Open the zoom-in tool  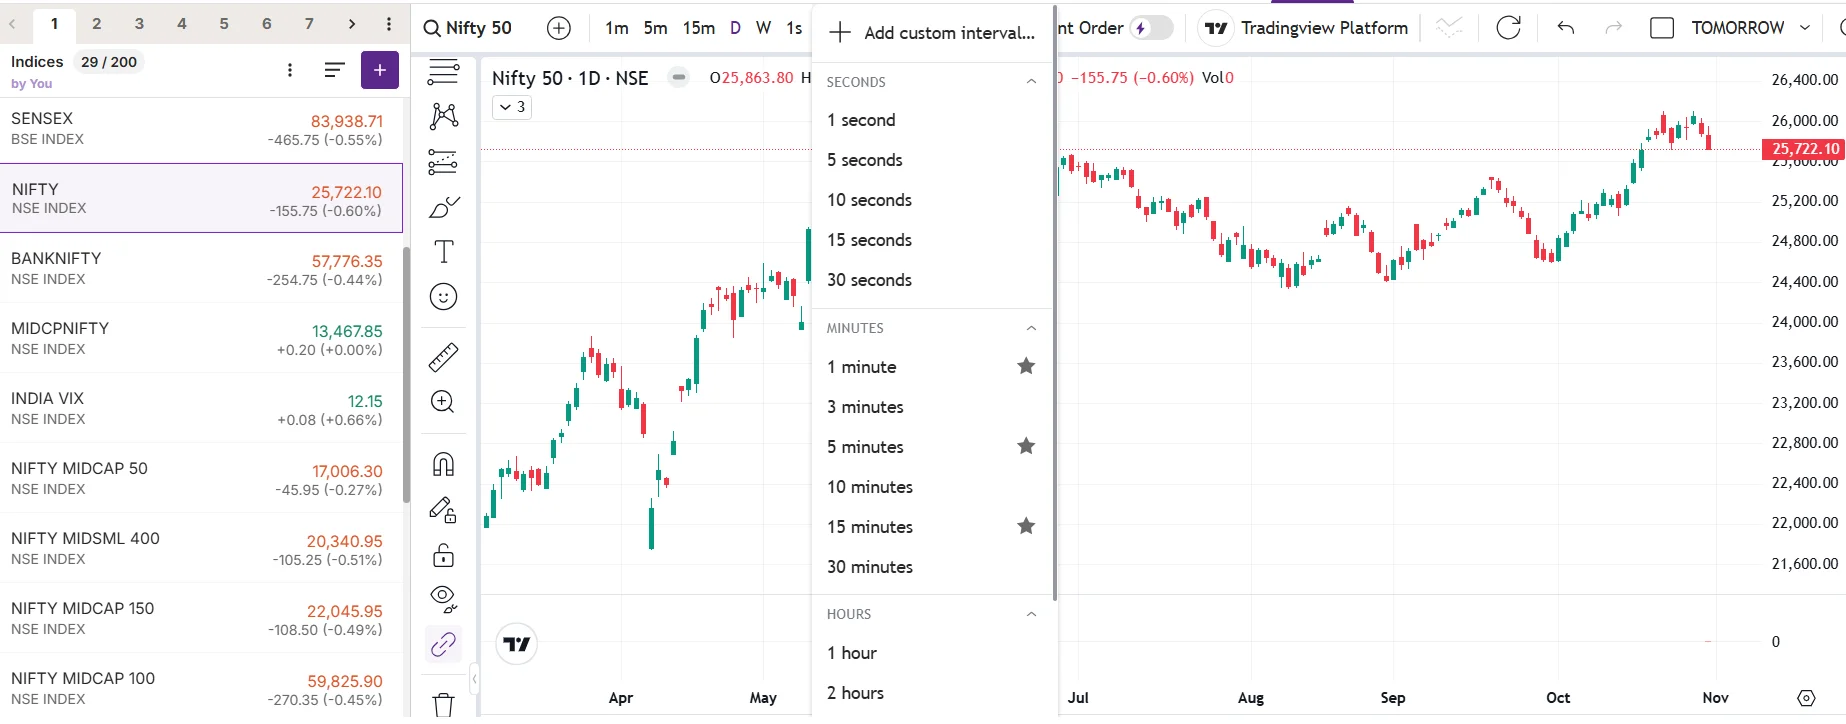(443, 402)
